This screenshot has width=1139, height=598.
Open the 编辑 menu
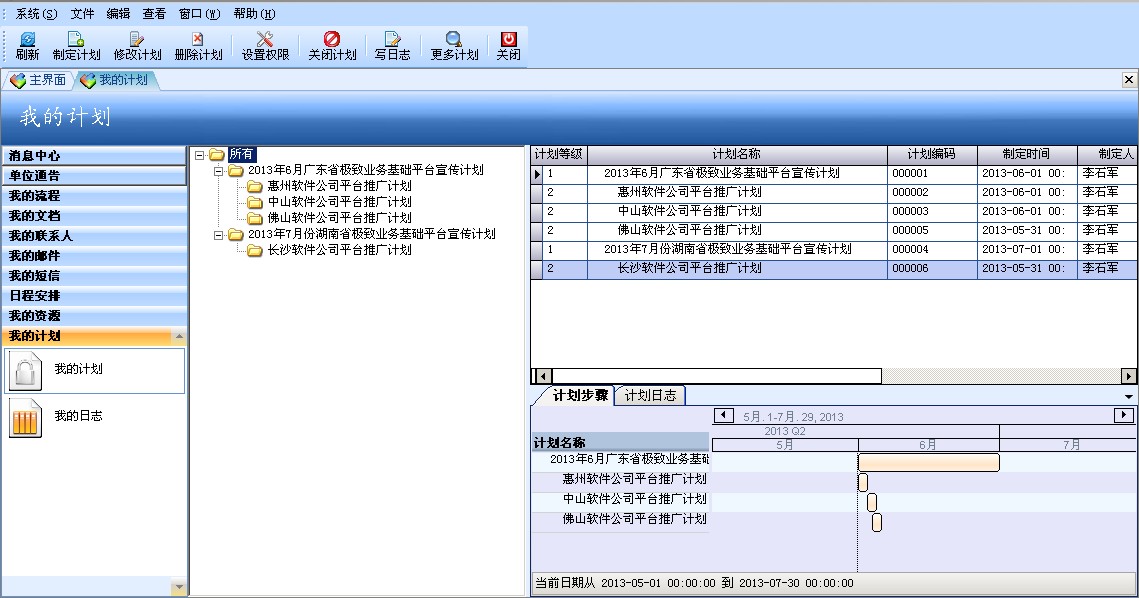click(118, 14)
